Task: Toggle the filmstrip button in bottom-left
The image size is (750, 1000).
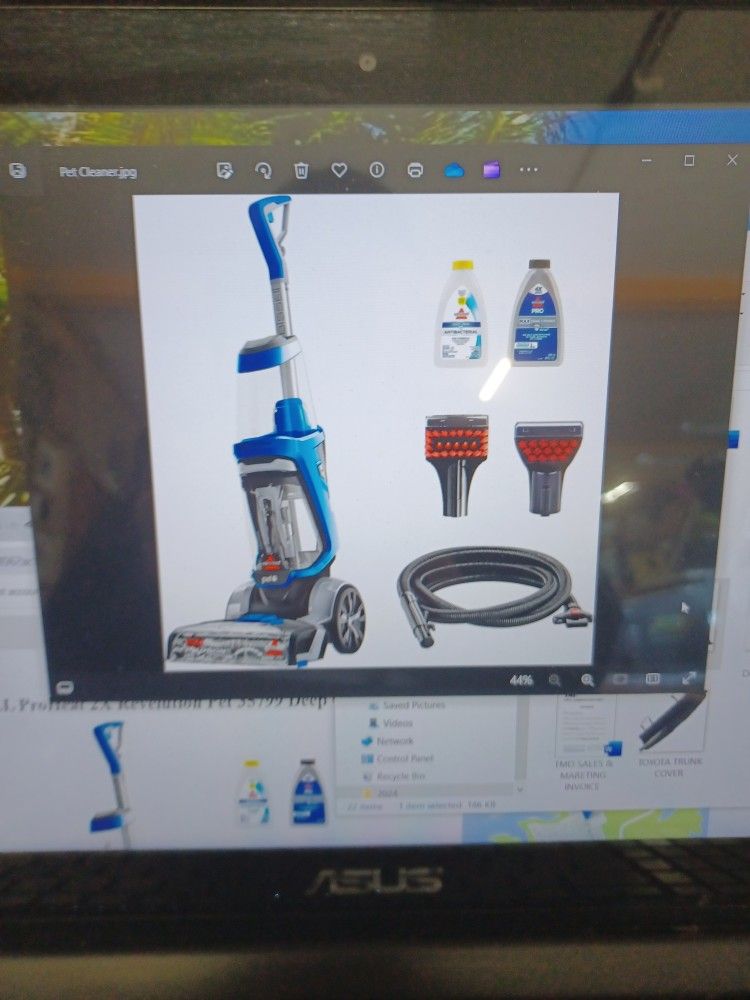Action: pos(65,687)
